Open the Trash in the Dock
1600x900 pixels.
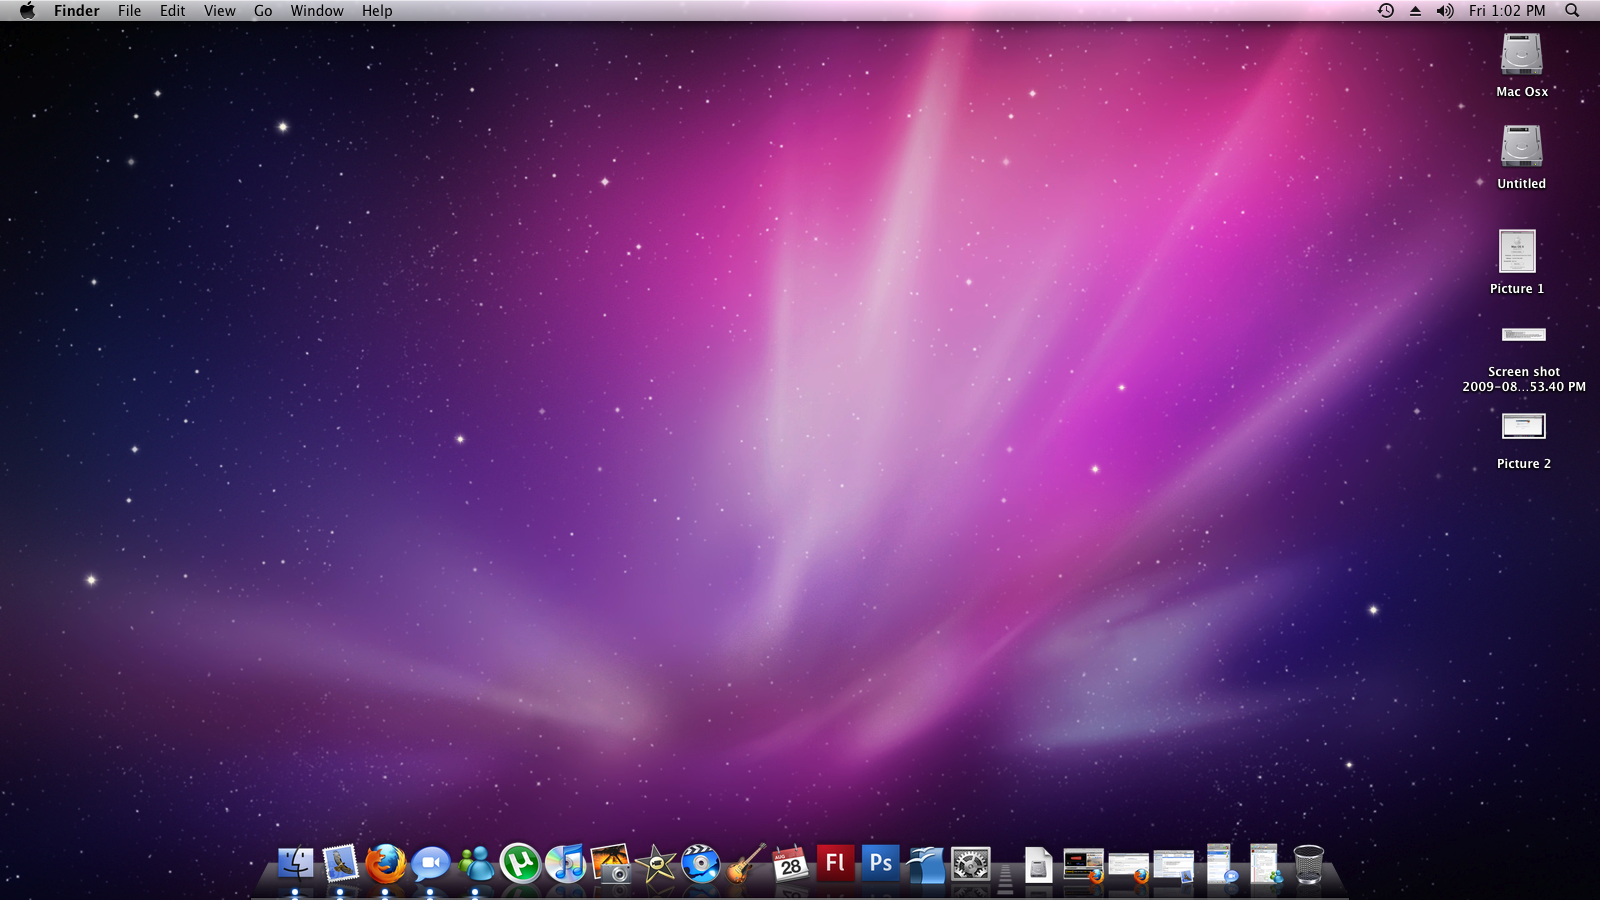(1308, 865)
